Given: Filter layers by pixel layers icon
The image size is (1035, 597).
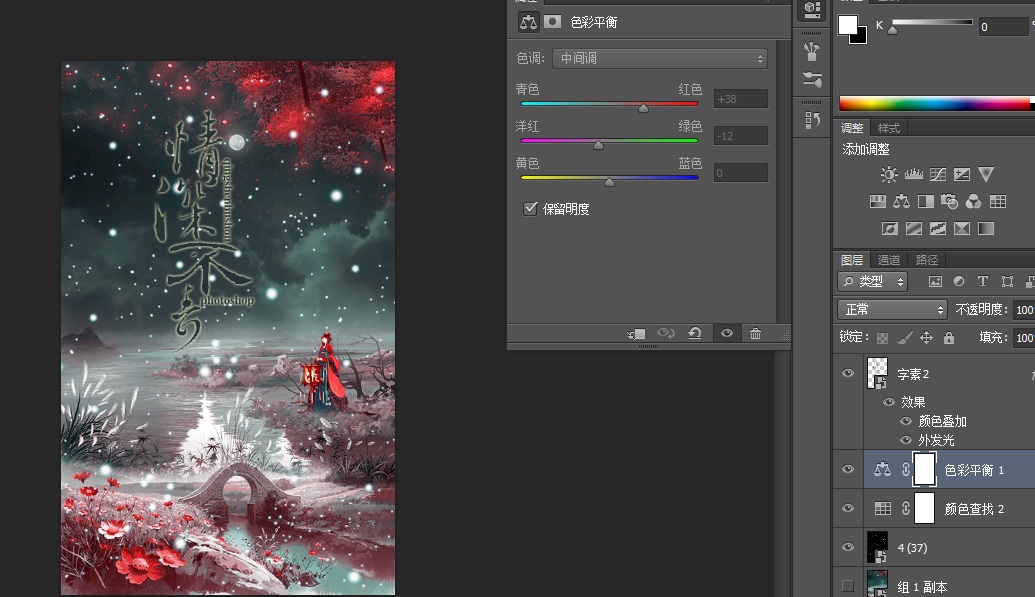Looking at the screenshot, I should (x=935, y=281).
